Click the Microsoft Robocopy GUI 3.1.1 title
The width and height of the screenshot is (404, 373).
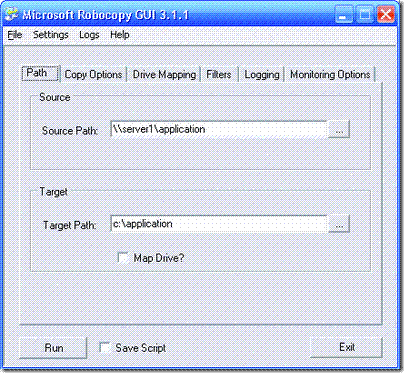[x=105, y=15]
